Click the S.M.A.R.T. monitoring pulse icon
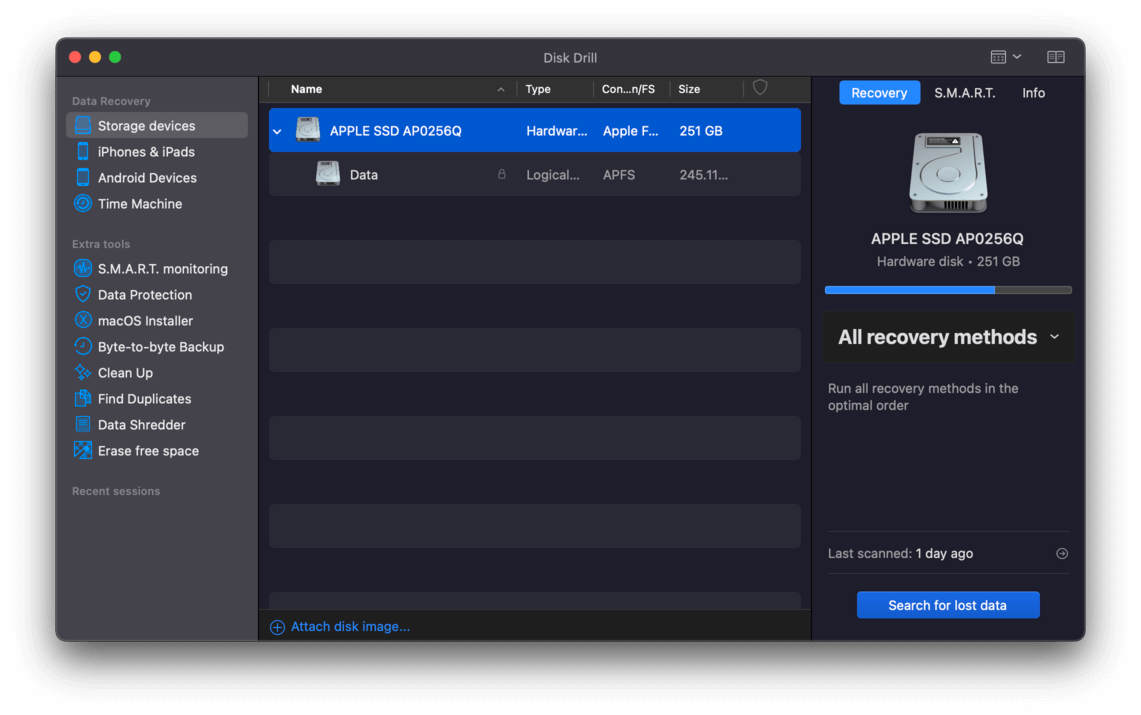Screen dimensions: 1141x715 [83, 268]
